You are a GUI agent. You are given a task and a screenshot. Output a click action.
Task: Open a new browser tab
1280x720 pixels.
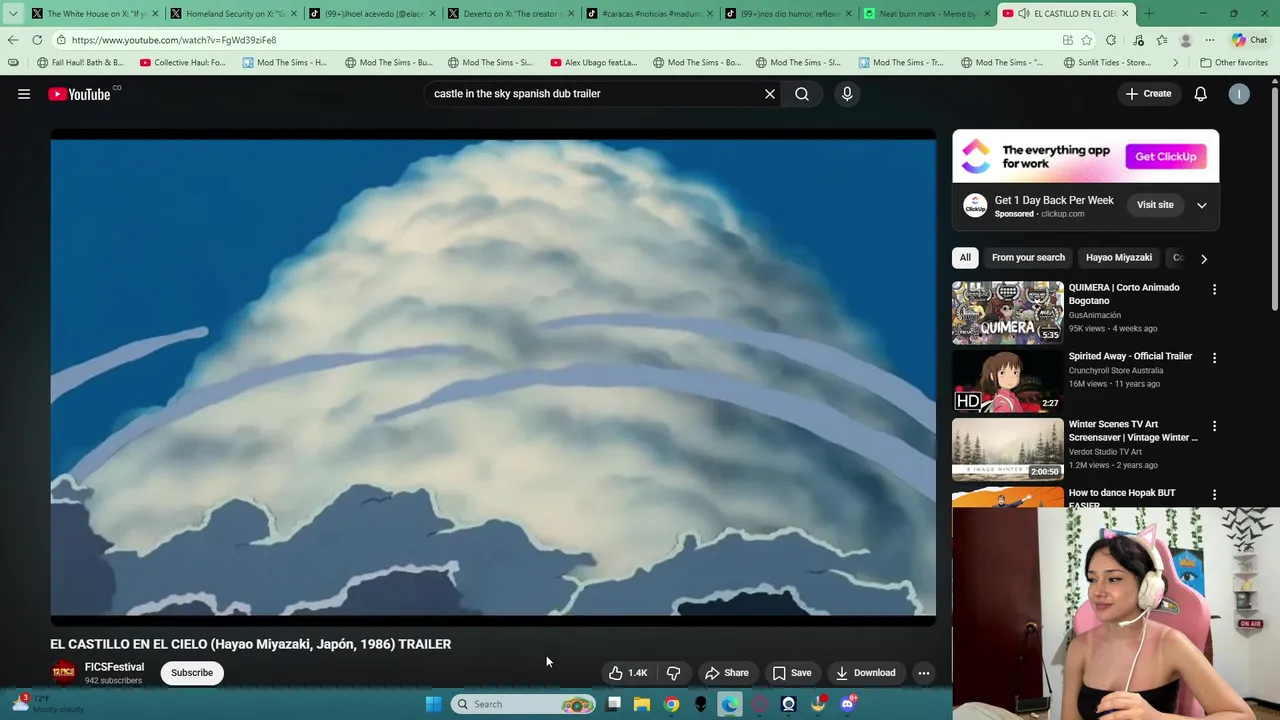coord(1149,14)
